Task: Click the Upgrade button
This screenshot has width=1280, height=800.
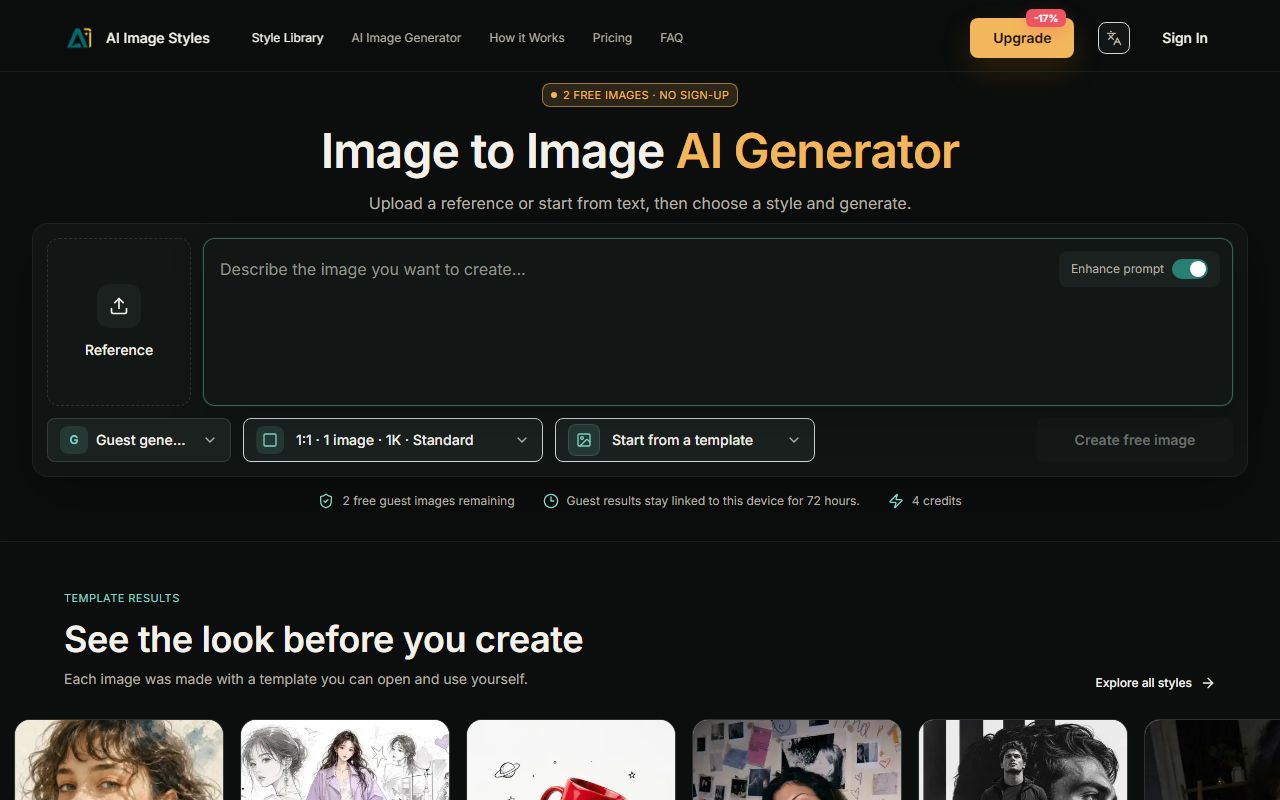Action: click(1022, 38)
